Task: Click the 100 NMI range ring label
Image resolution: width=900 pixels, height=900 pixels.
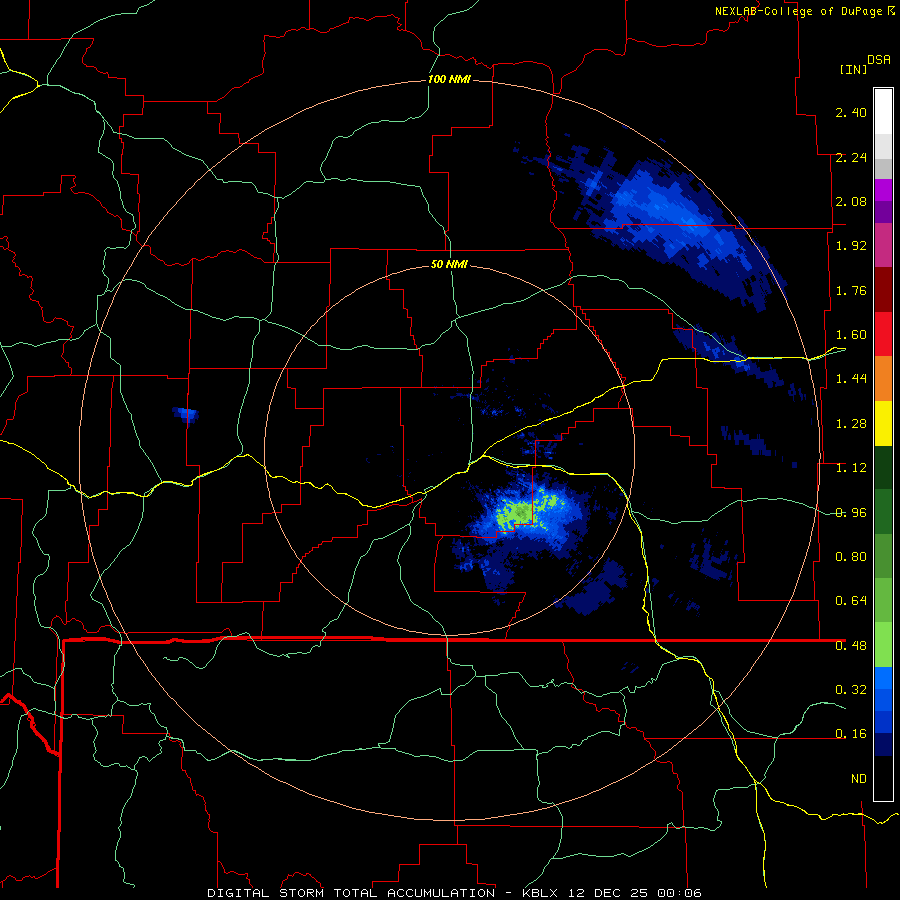Action: (x=449, y=79)
